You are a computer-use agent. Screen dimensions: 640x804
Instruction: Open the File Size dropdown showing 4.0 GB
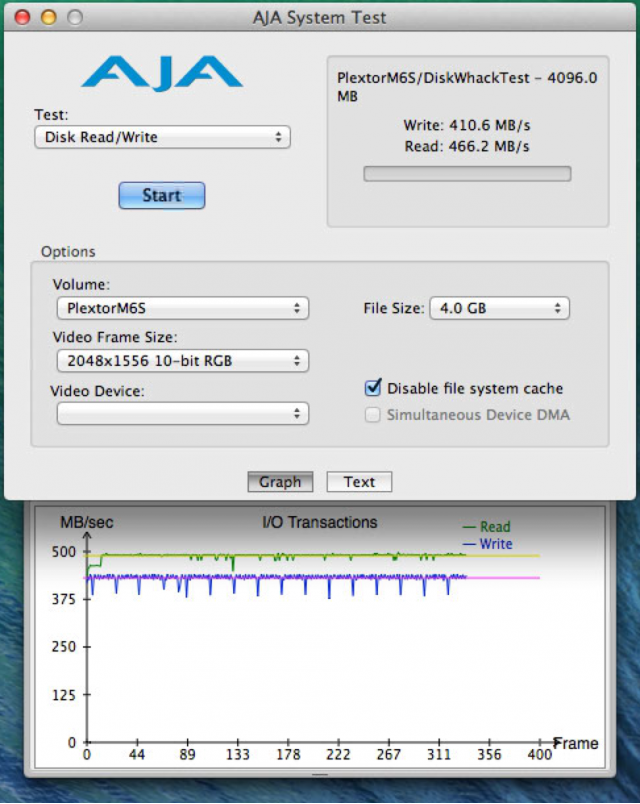[499, 308]
